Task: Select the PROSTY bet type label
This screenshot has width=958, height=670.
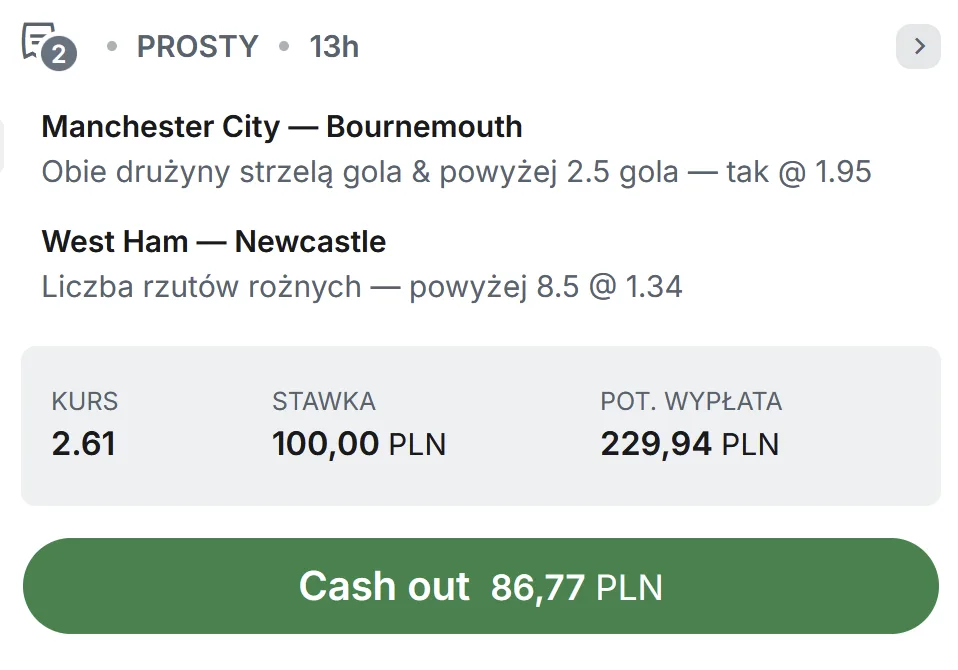Action: [x=197, y=46]
